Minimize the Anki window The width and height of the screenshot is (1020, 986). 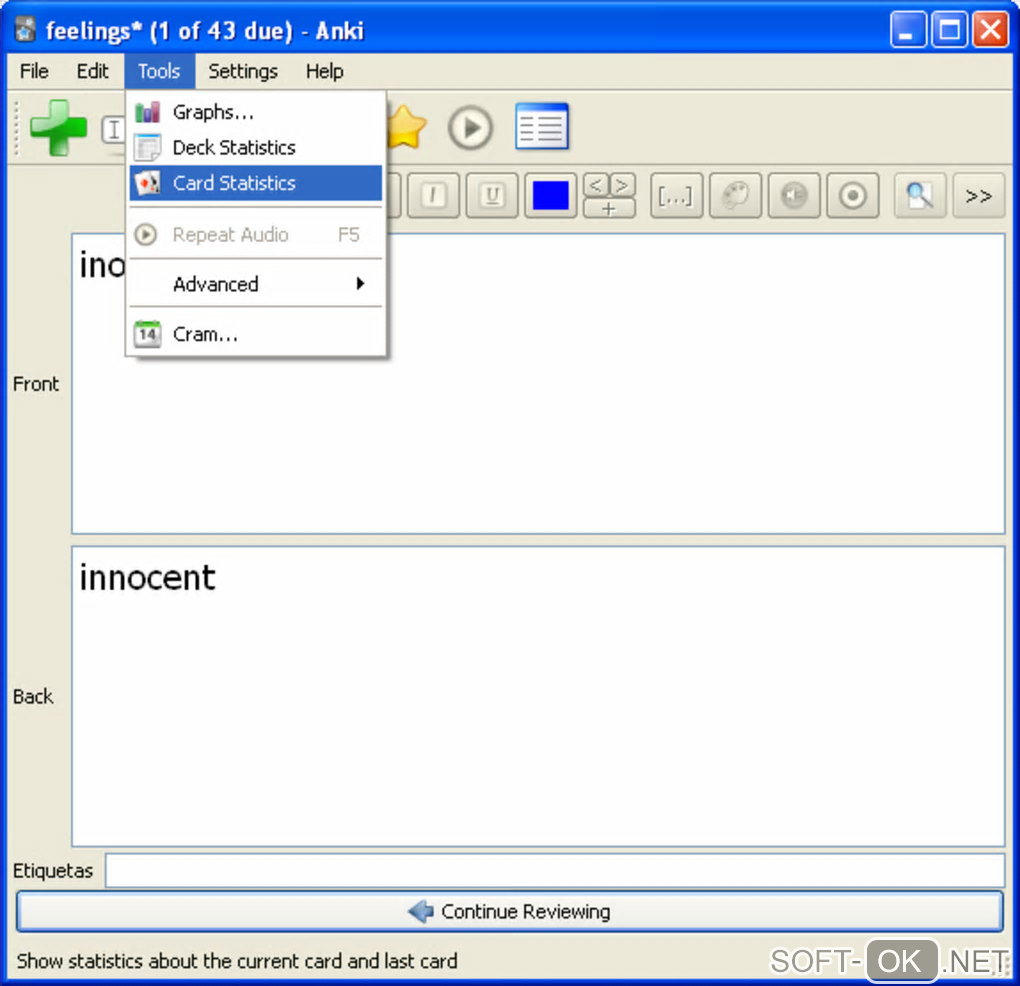pyautogui.click(x=908, y=30)
